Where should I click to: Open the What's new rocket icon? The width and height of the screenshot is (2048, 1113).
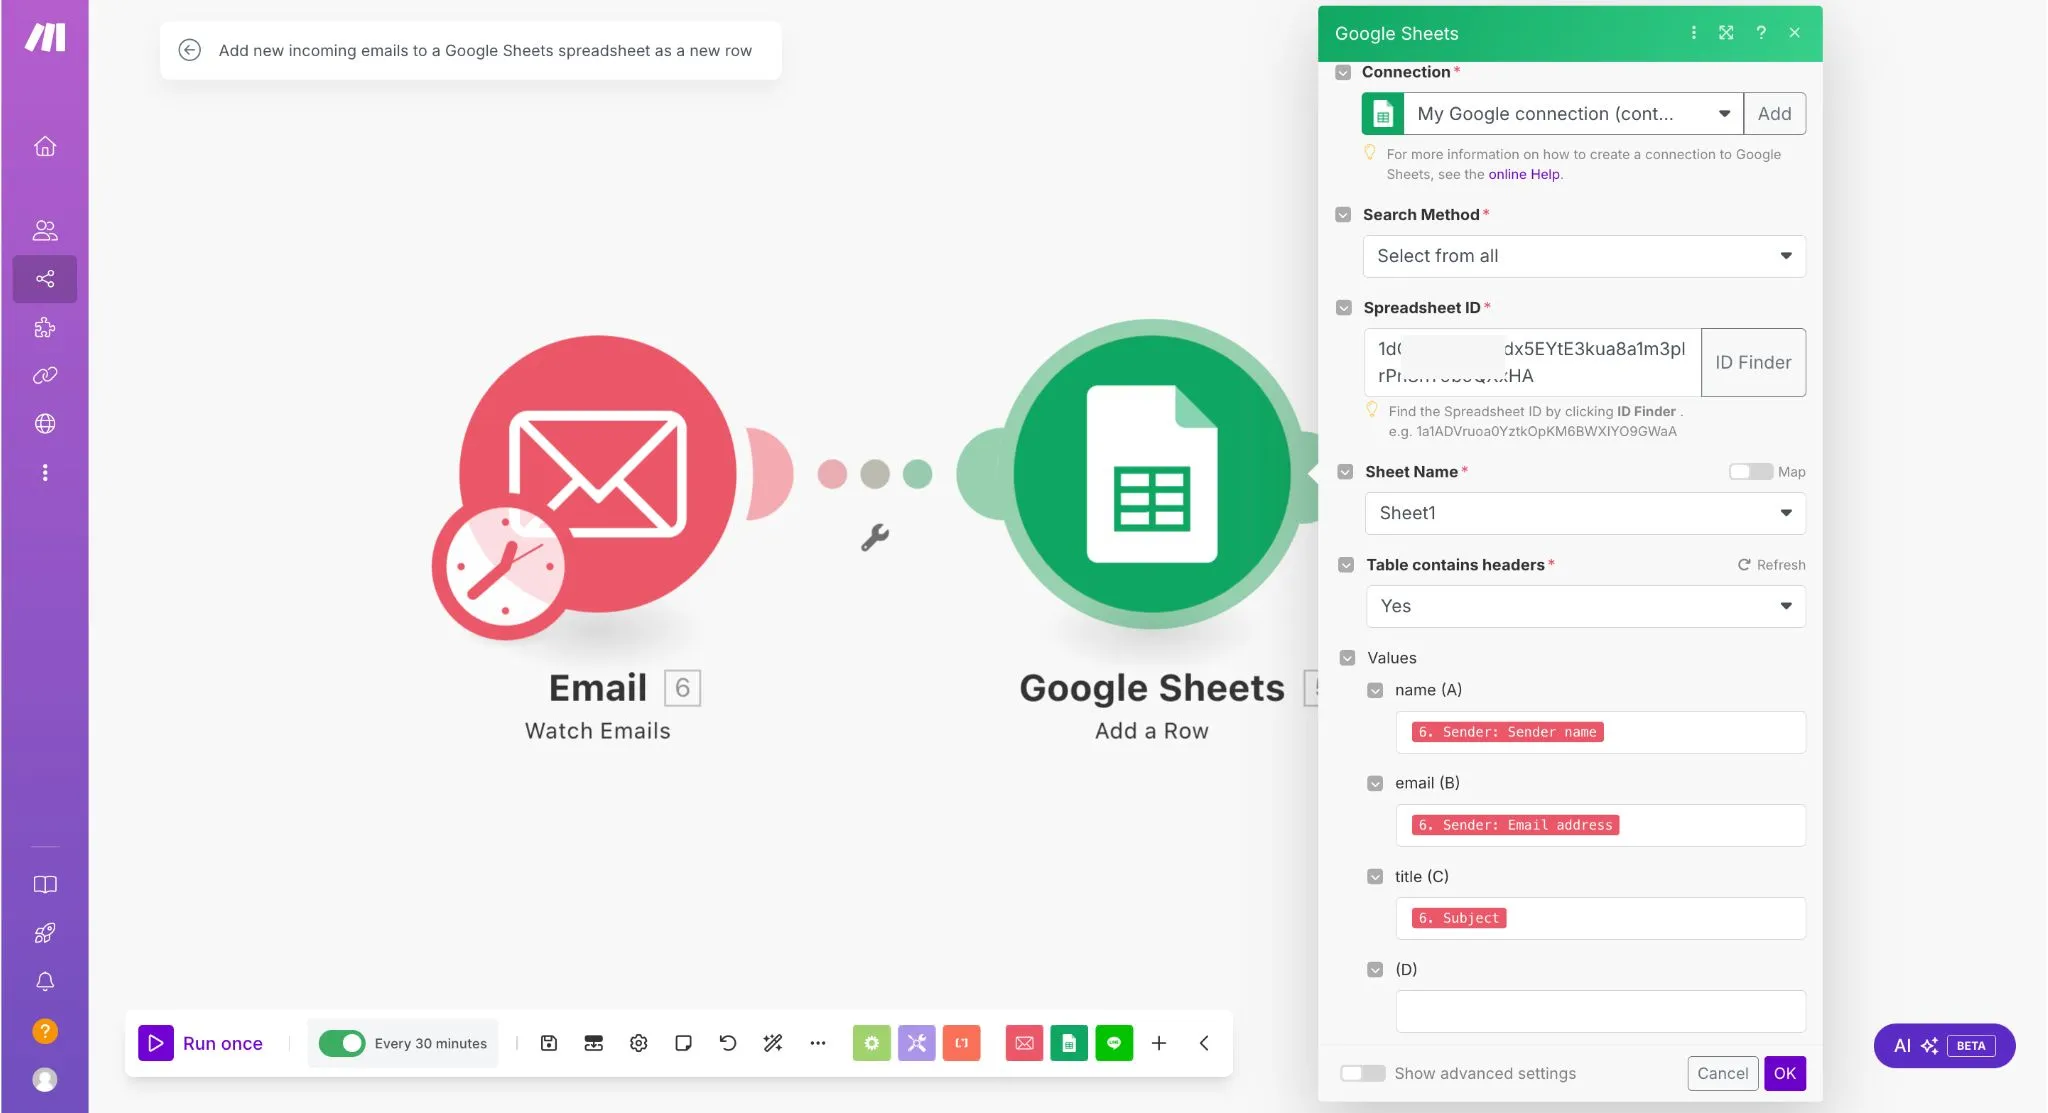point(45,933)
